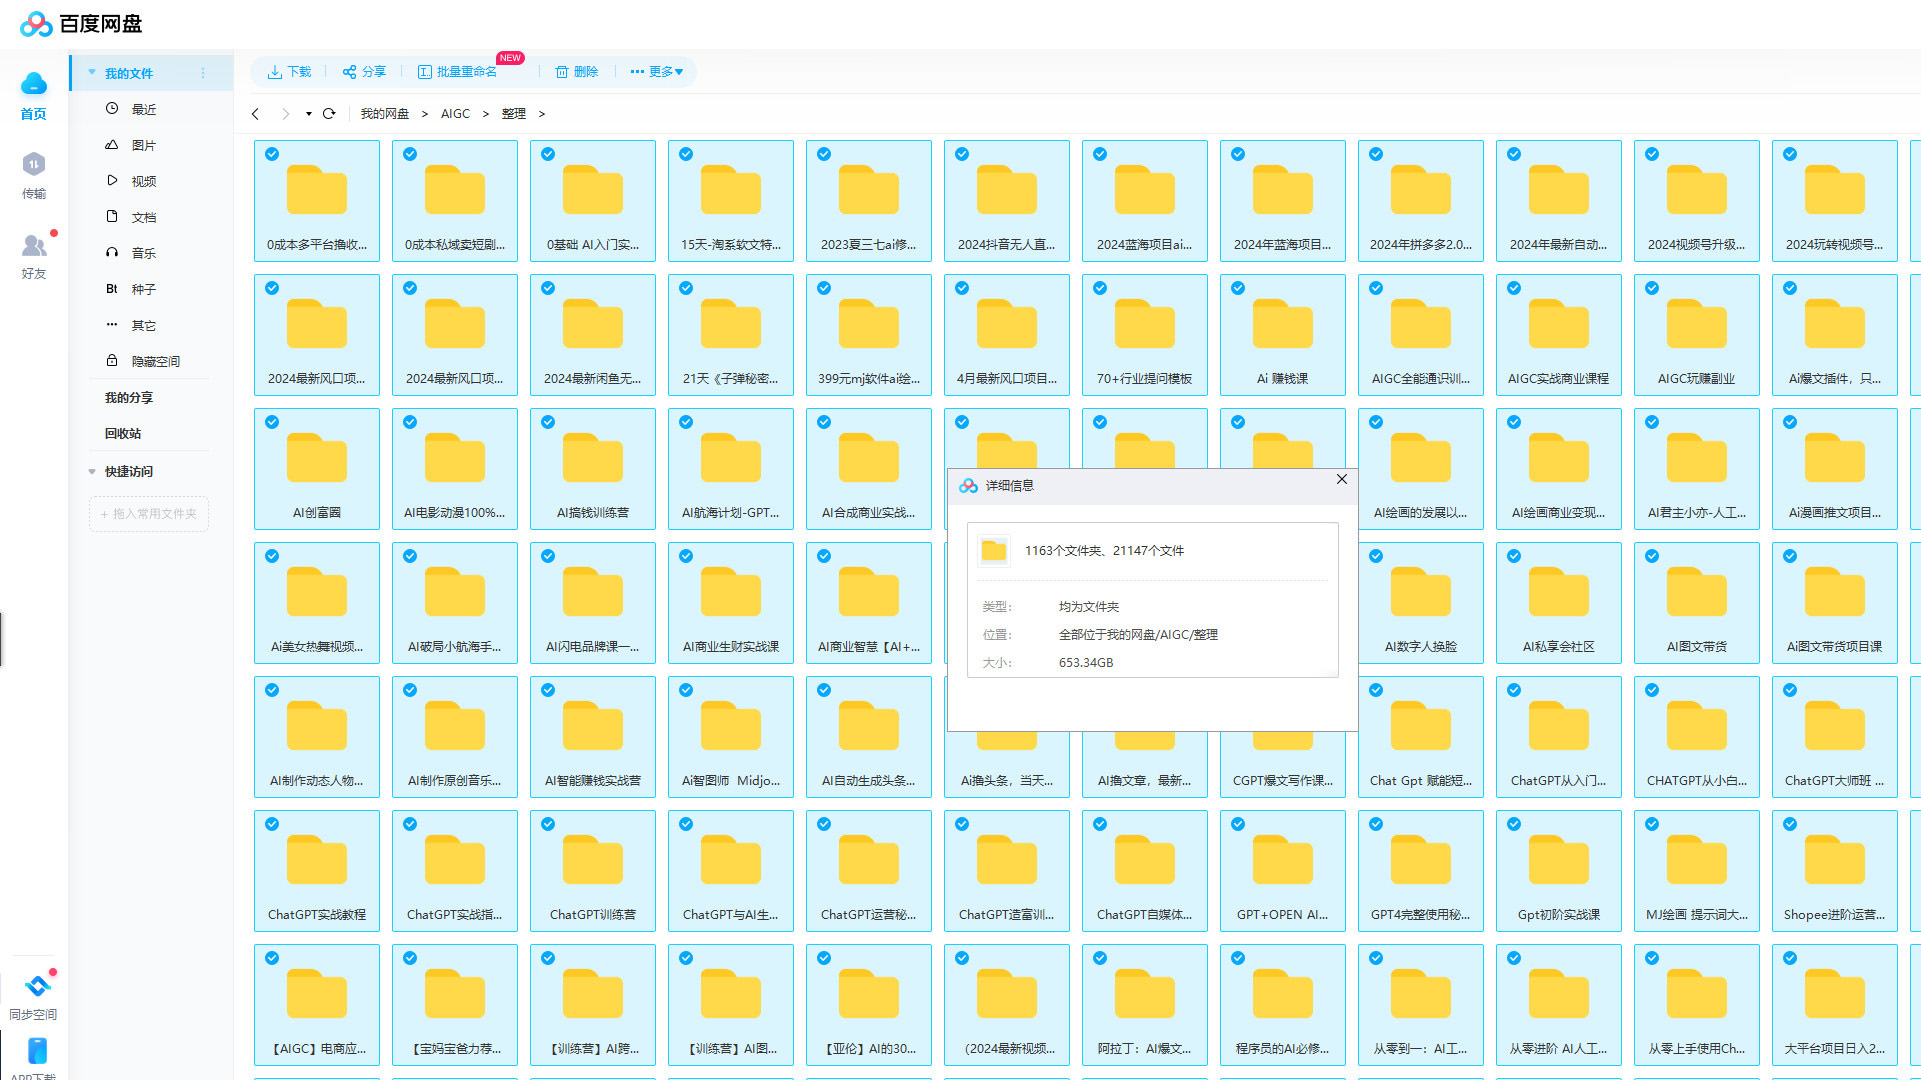The width and height of the screenshot is (1921, 1080).
Task: Click the 视频 play icon
Action: click(x=112, y=181)
